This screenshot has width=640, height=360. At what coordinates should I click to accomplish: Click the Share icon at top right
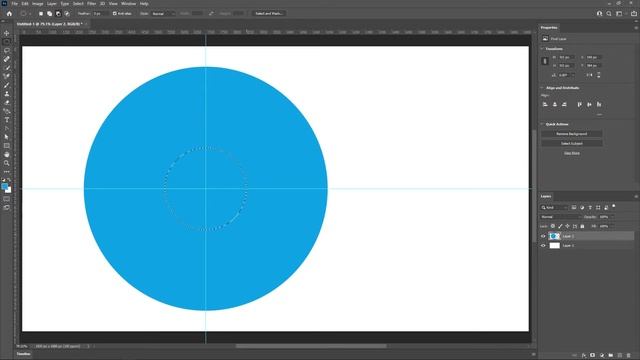[x=634, y=13]
